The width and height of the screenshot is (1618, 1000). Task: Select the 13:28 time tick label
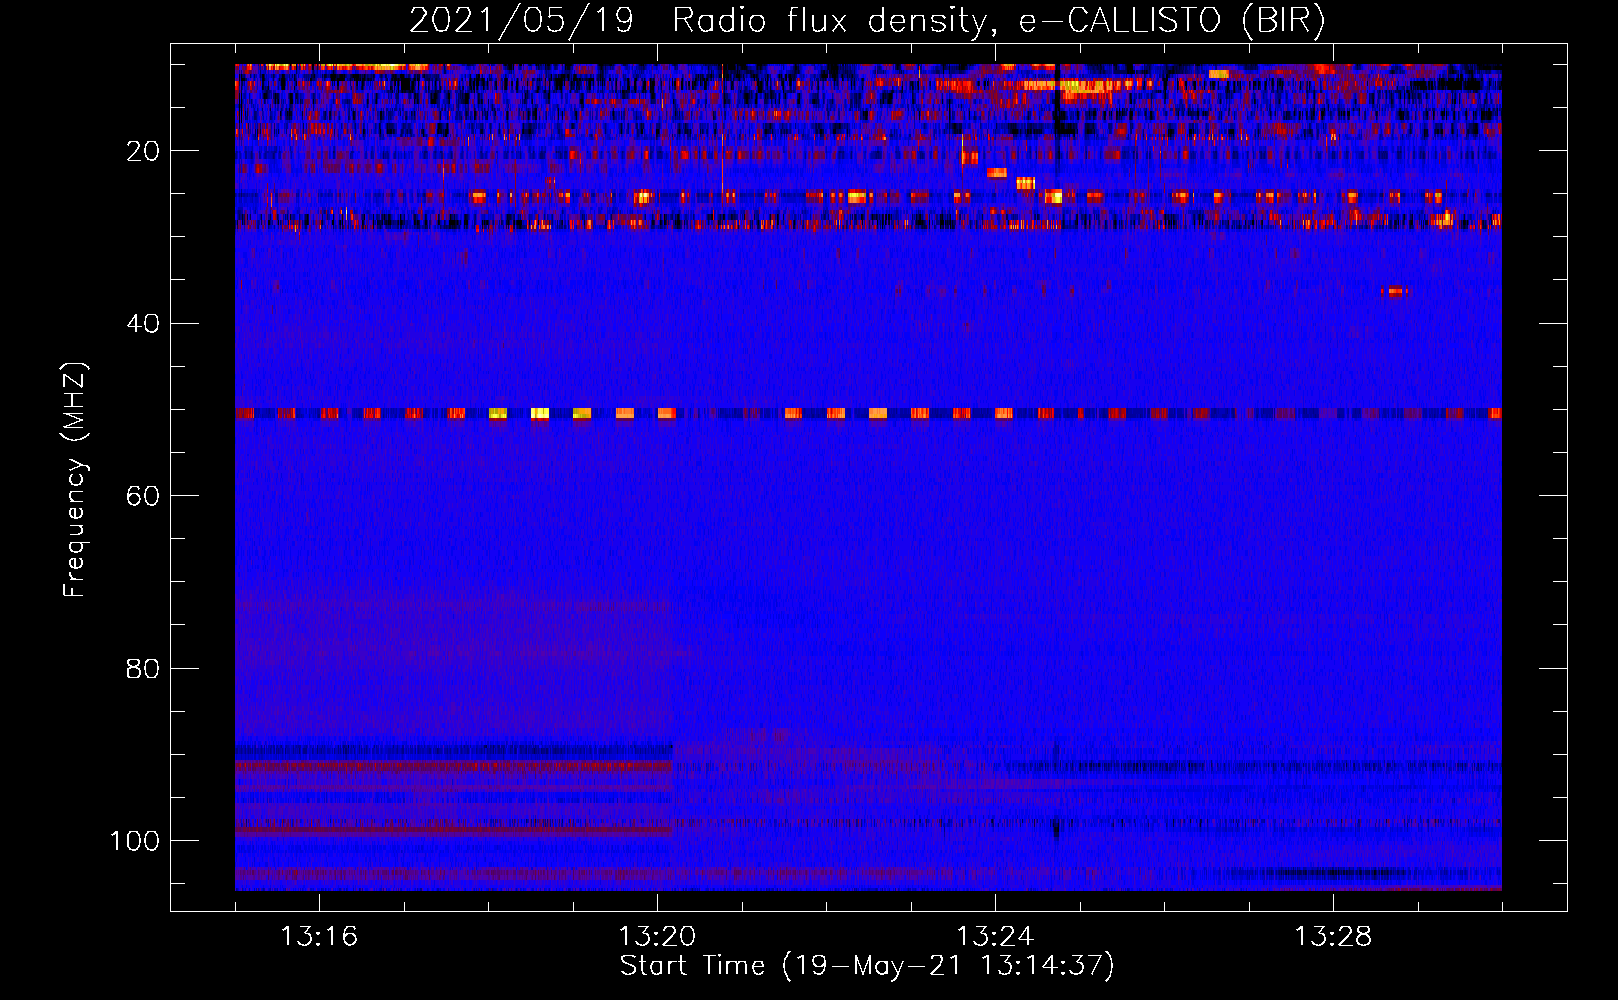[1333, 937]
